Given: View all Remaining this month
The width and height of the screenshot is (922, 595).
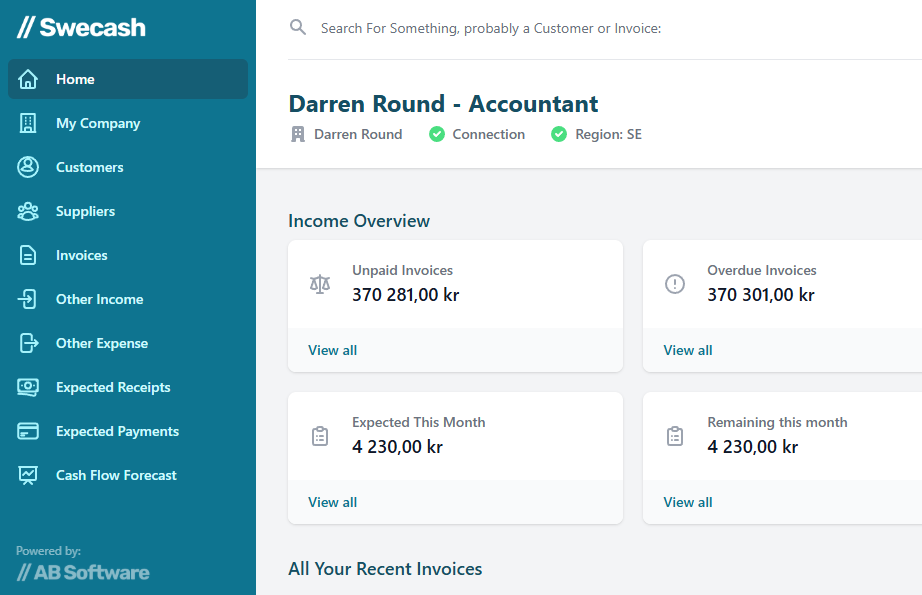Looking at the screenshot, I should (x=688, y=502).
